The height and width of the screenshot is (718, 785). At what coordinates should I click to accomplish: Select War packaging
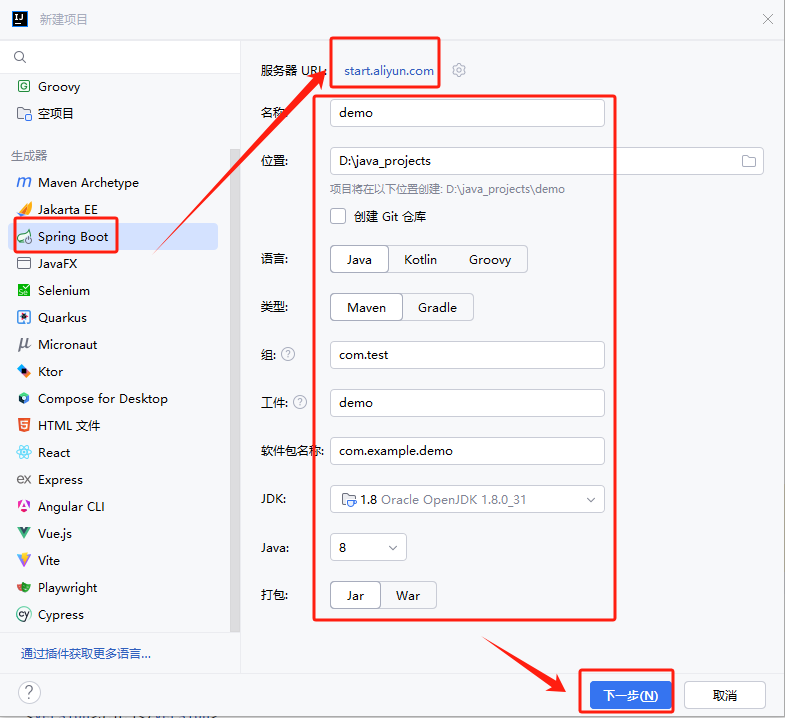point(408,595)
